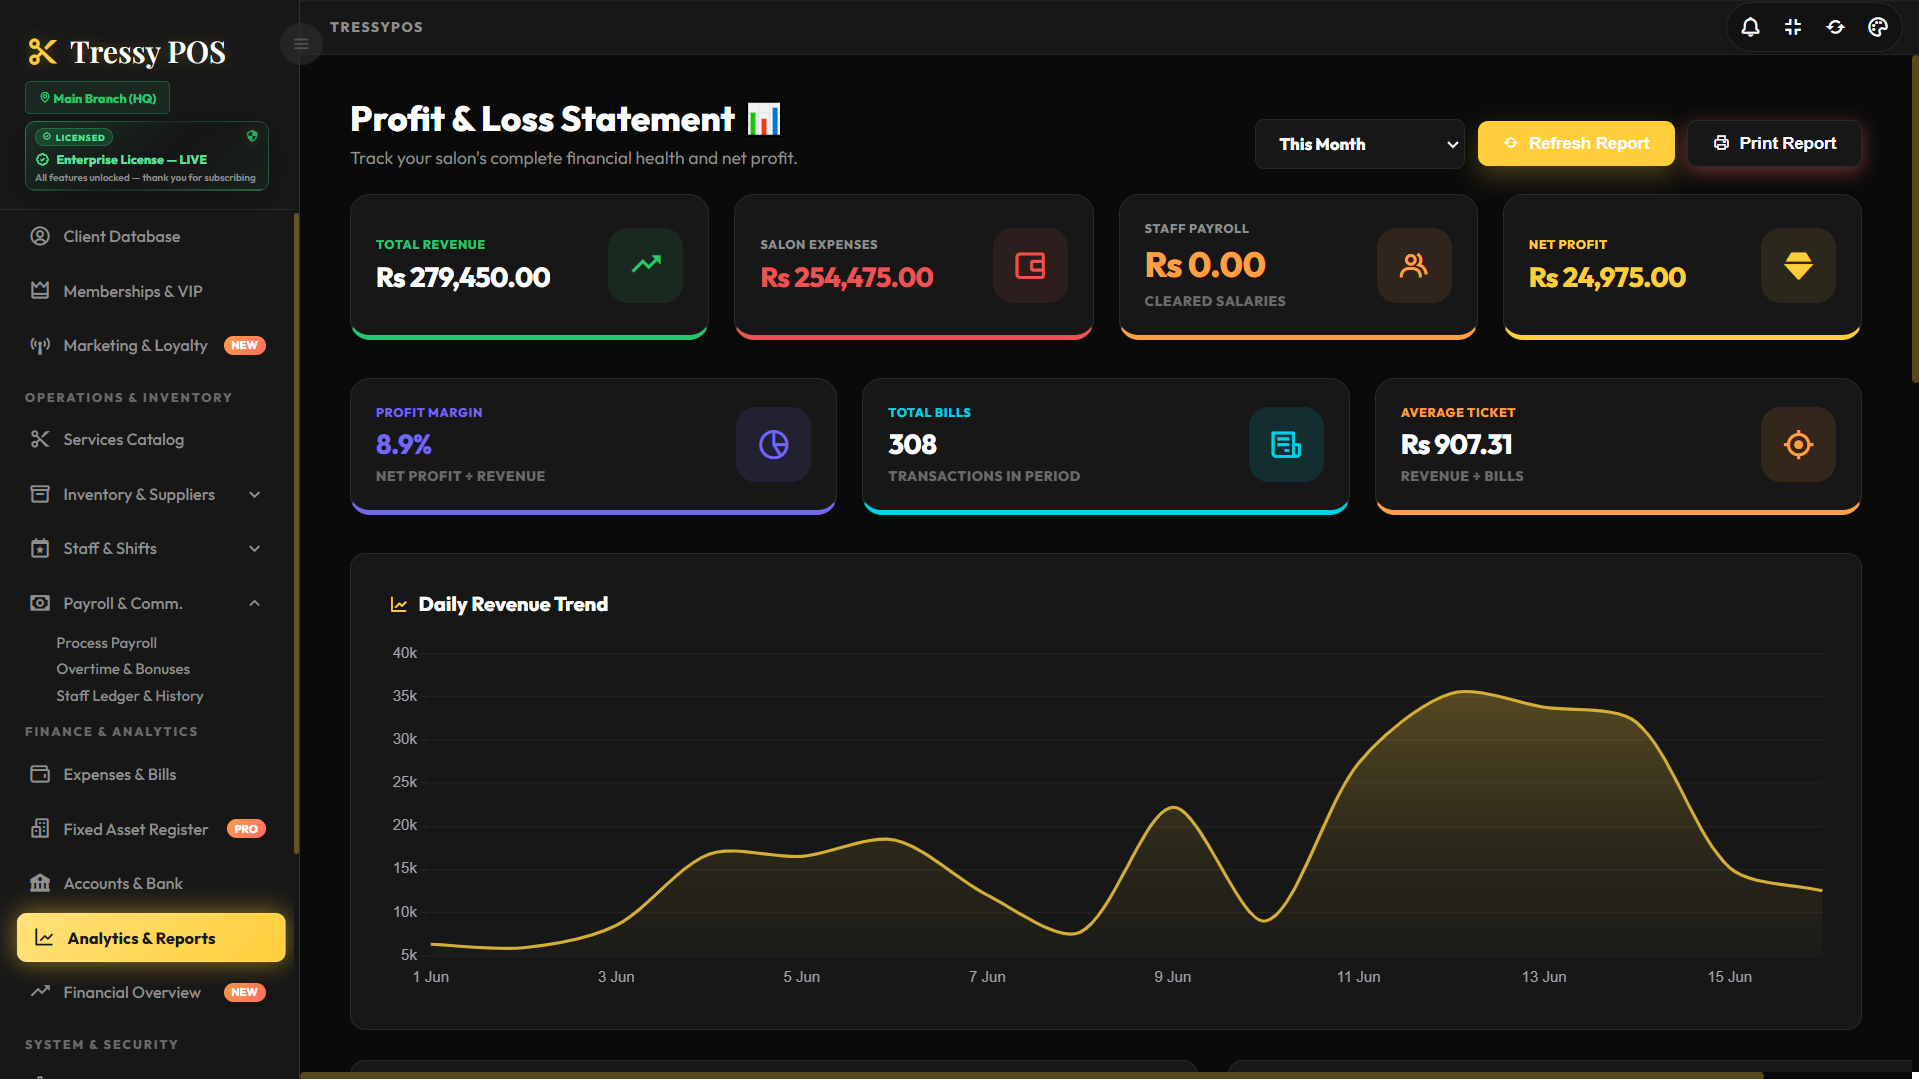
Task: Click the Enterprise License LIVE box
Action: 147,156
